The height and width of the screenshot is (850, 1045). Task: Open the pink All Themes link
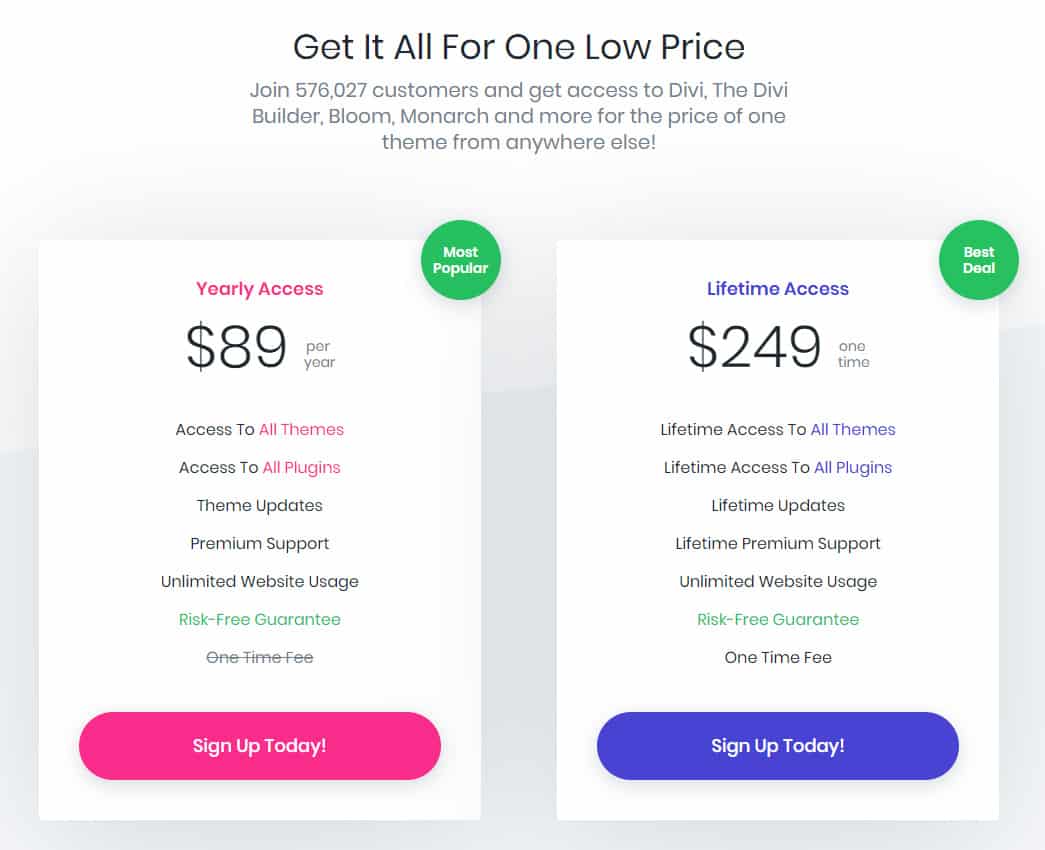click(x=301, y=429)
